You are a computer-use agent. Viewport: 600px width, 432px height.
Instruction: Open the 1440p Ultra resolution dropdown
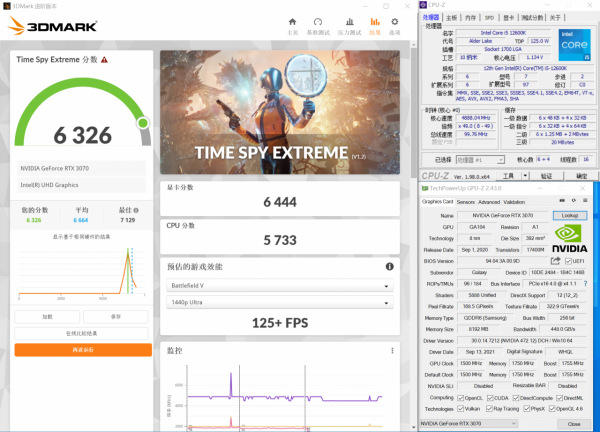(x=280, y=302)
